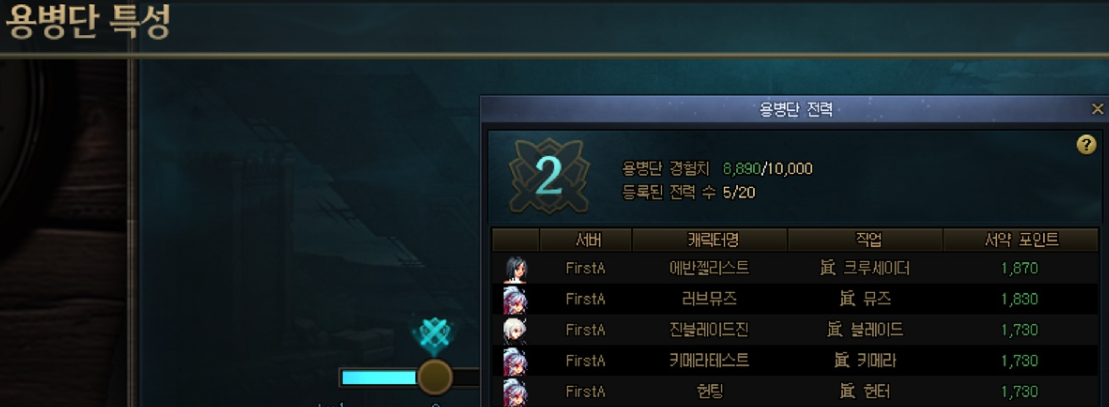Viewport: 1109px width, 407px height.
Task: Click the round gold knob on trait slider
Action: pyautogui.click(x=434, y=377)
